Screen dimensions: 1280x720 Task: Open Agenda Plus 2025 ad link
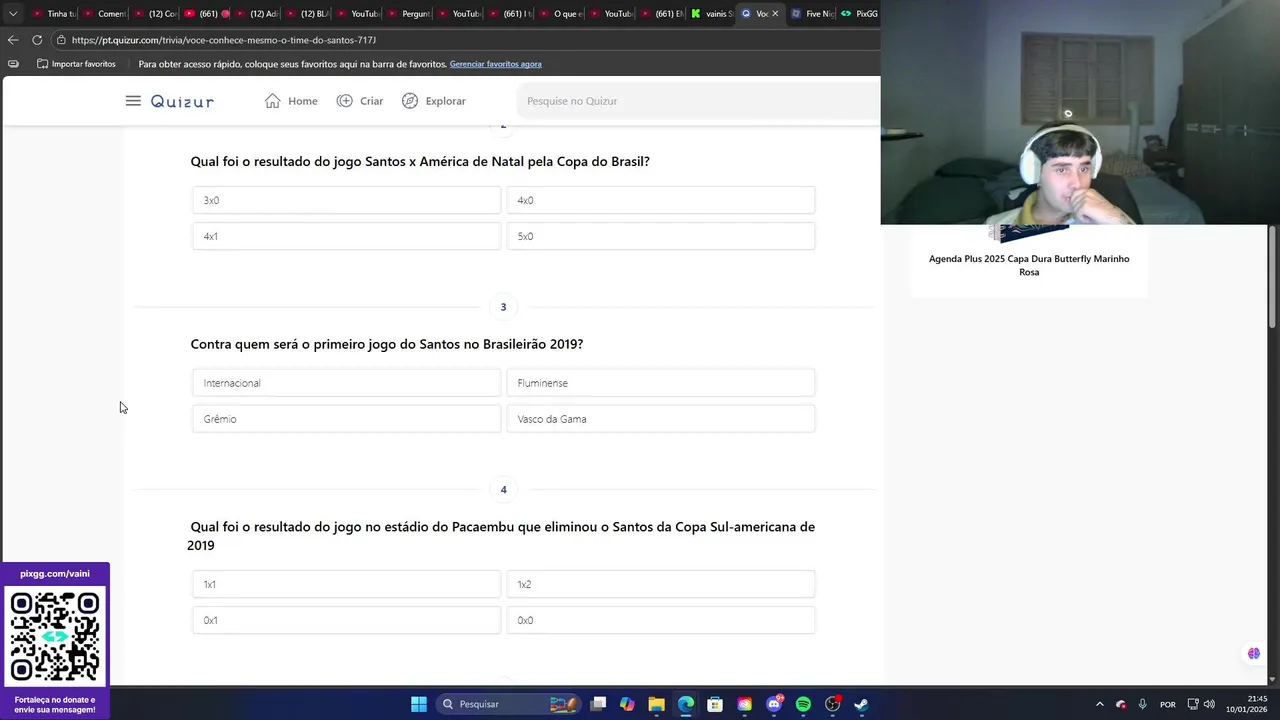1029,265
